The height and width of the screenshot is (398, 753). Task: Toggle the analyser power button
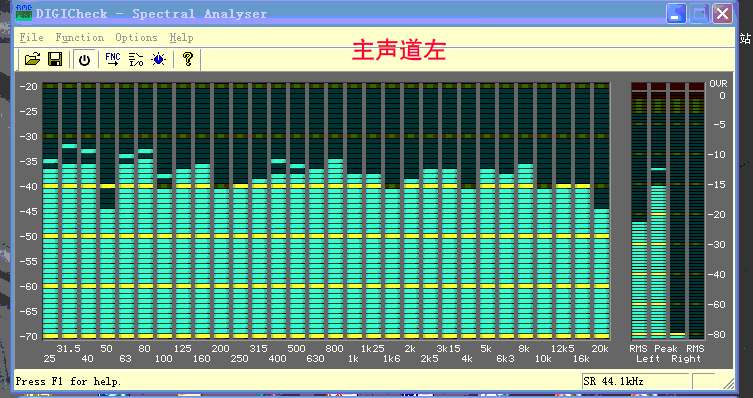click(85, 60)
